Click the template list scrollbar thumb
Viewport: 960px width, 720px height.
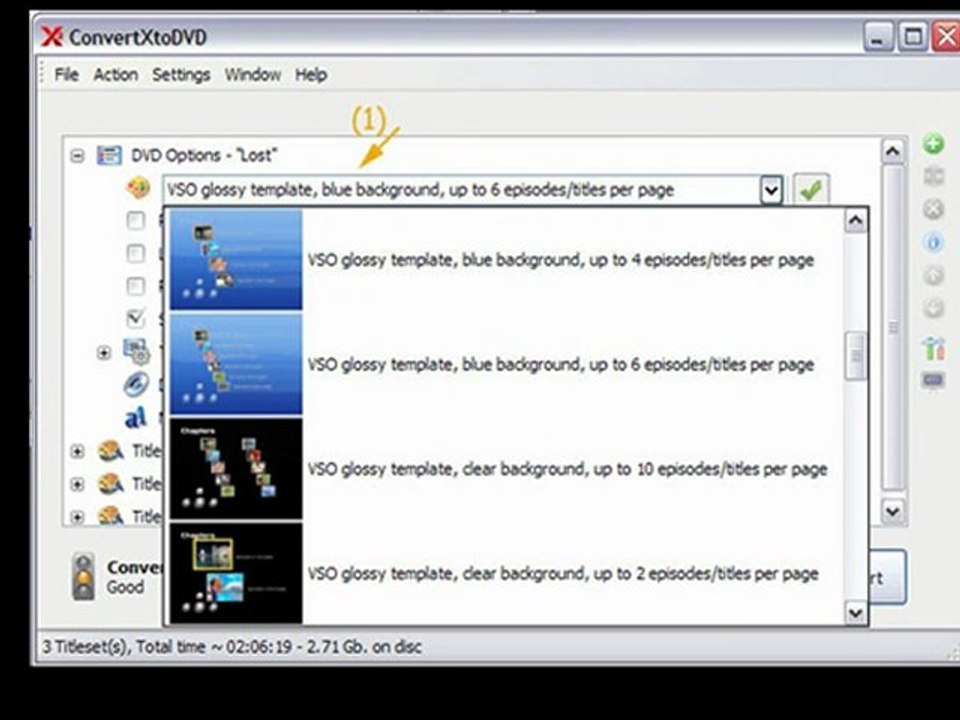pos(855,356)
